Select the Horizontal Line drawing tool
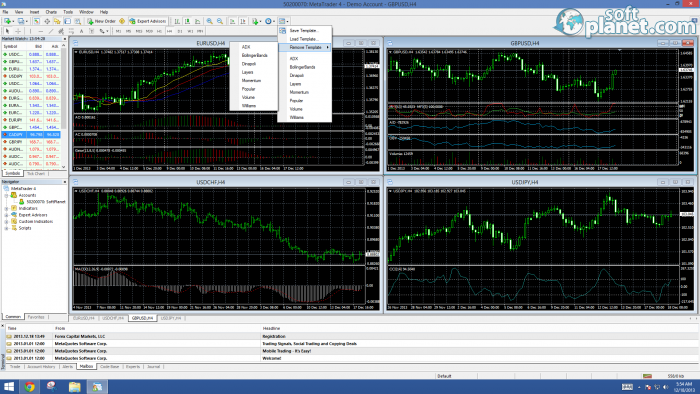 click(x=41, y=31)
